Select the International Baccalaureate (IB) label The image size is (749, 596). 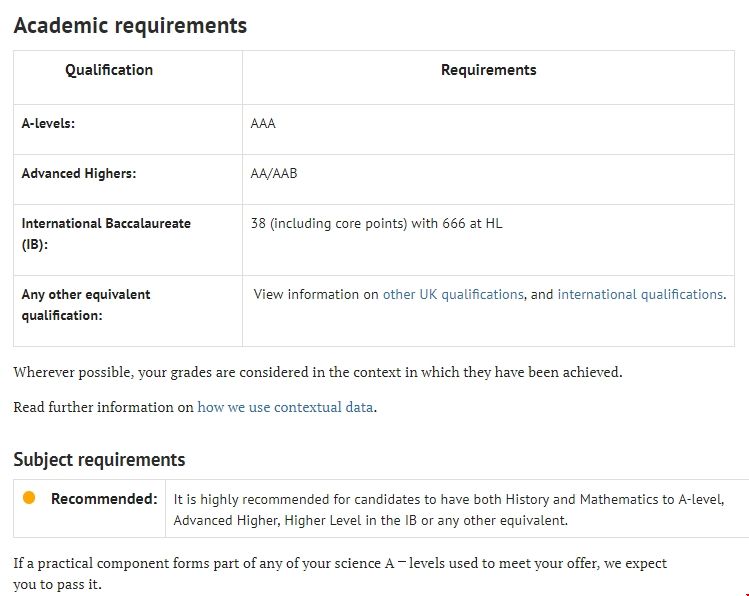click(x=106, y=233)
